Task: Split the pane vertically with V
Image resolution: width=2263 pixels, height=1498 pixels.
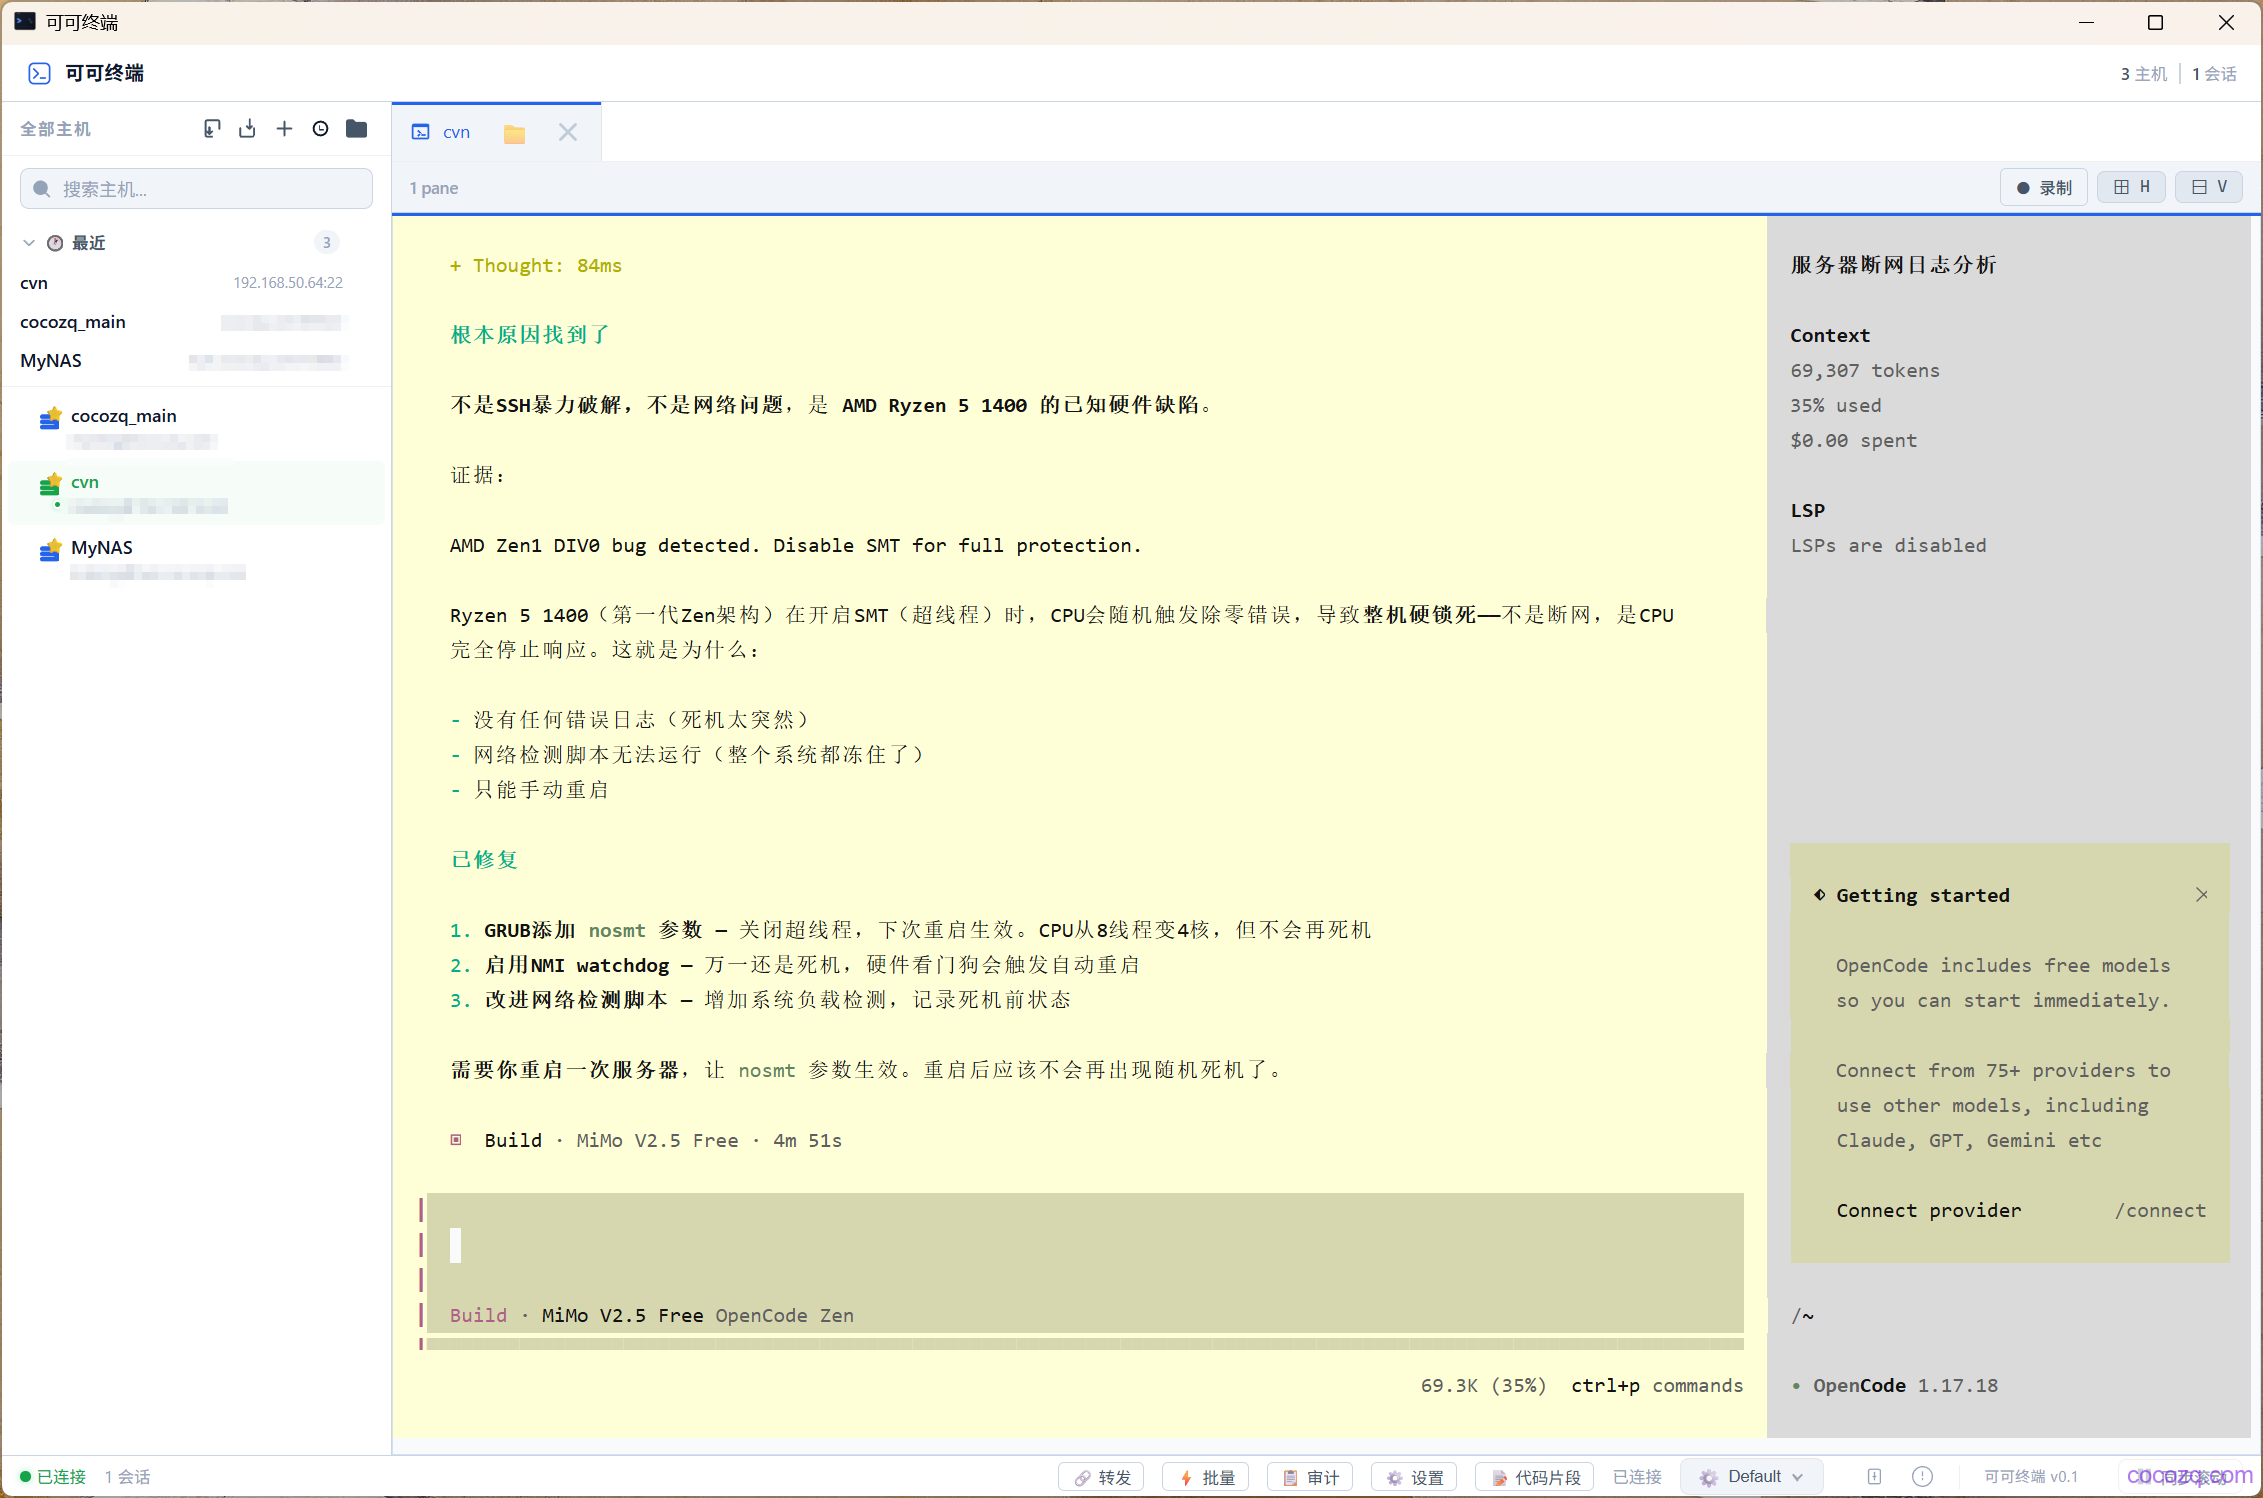Action: (2209, 187)
